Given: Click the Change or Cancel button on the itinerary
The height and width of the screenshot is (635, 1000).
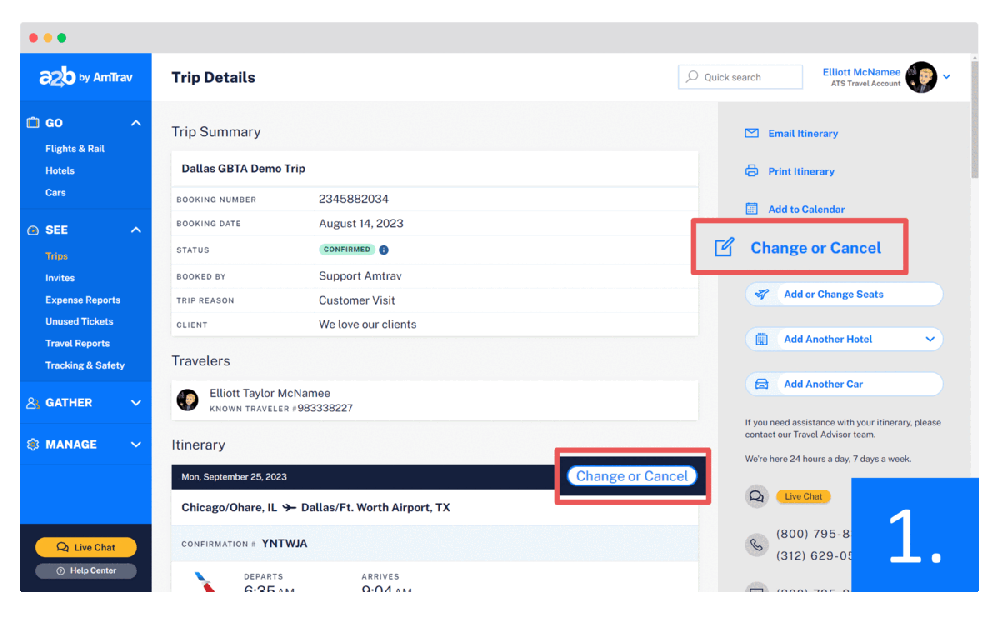Looking at the screenshot, I should click(632, 477).
